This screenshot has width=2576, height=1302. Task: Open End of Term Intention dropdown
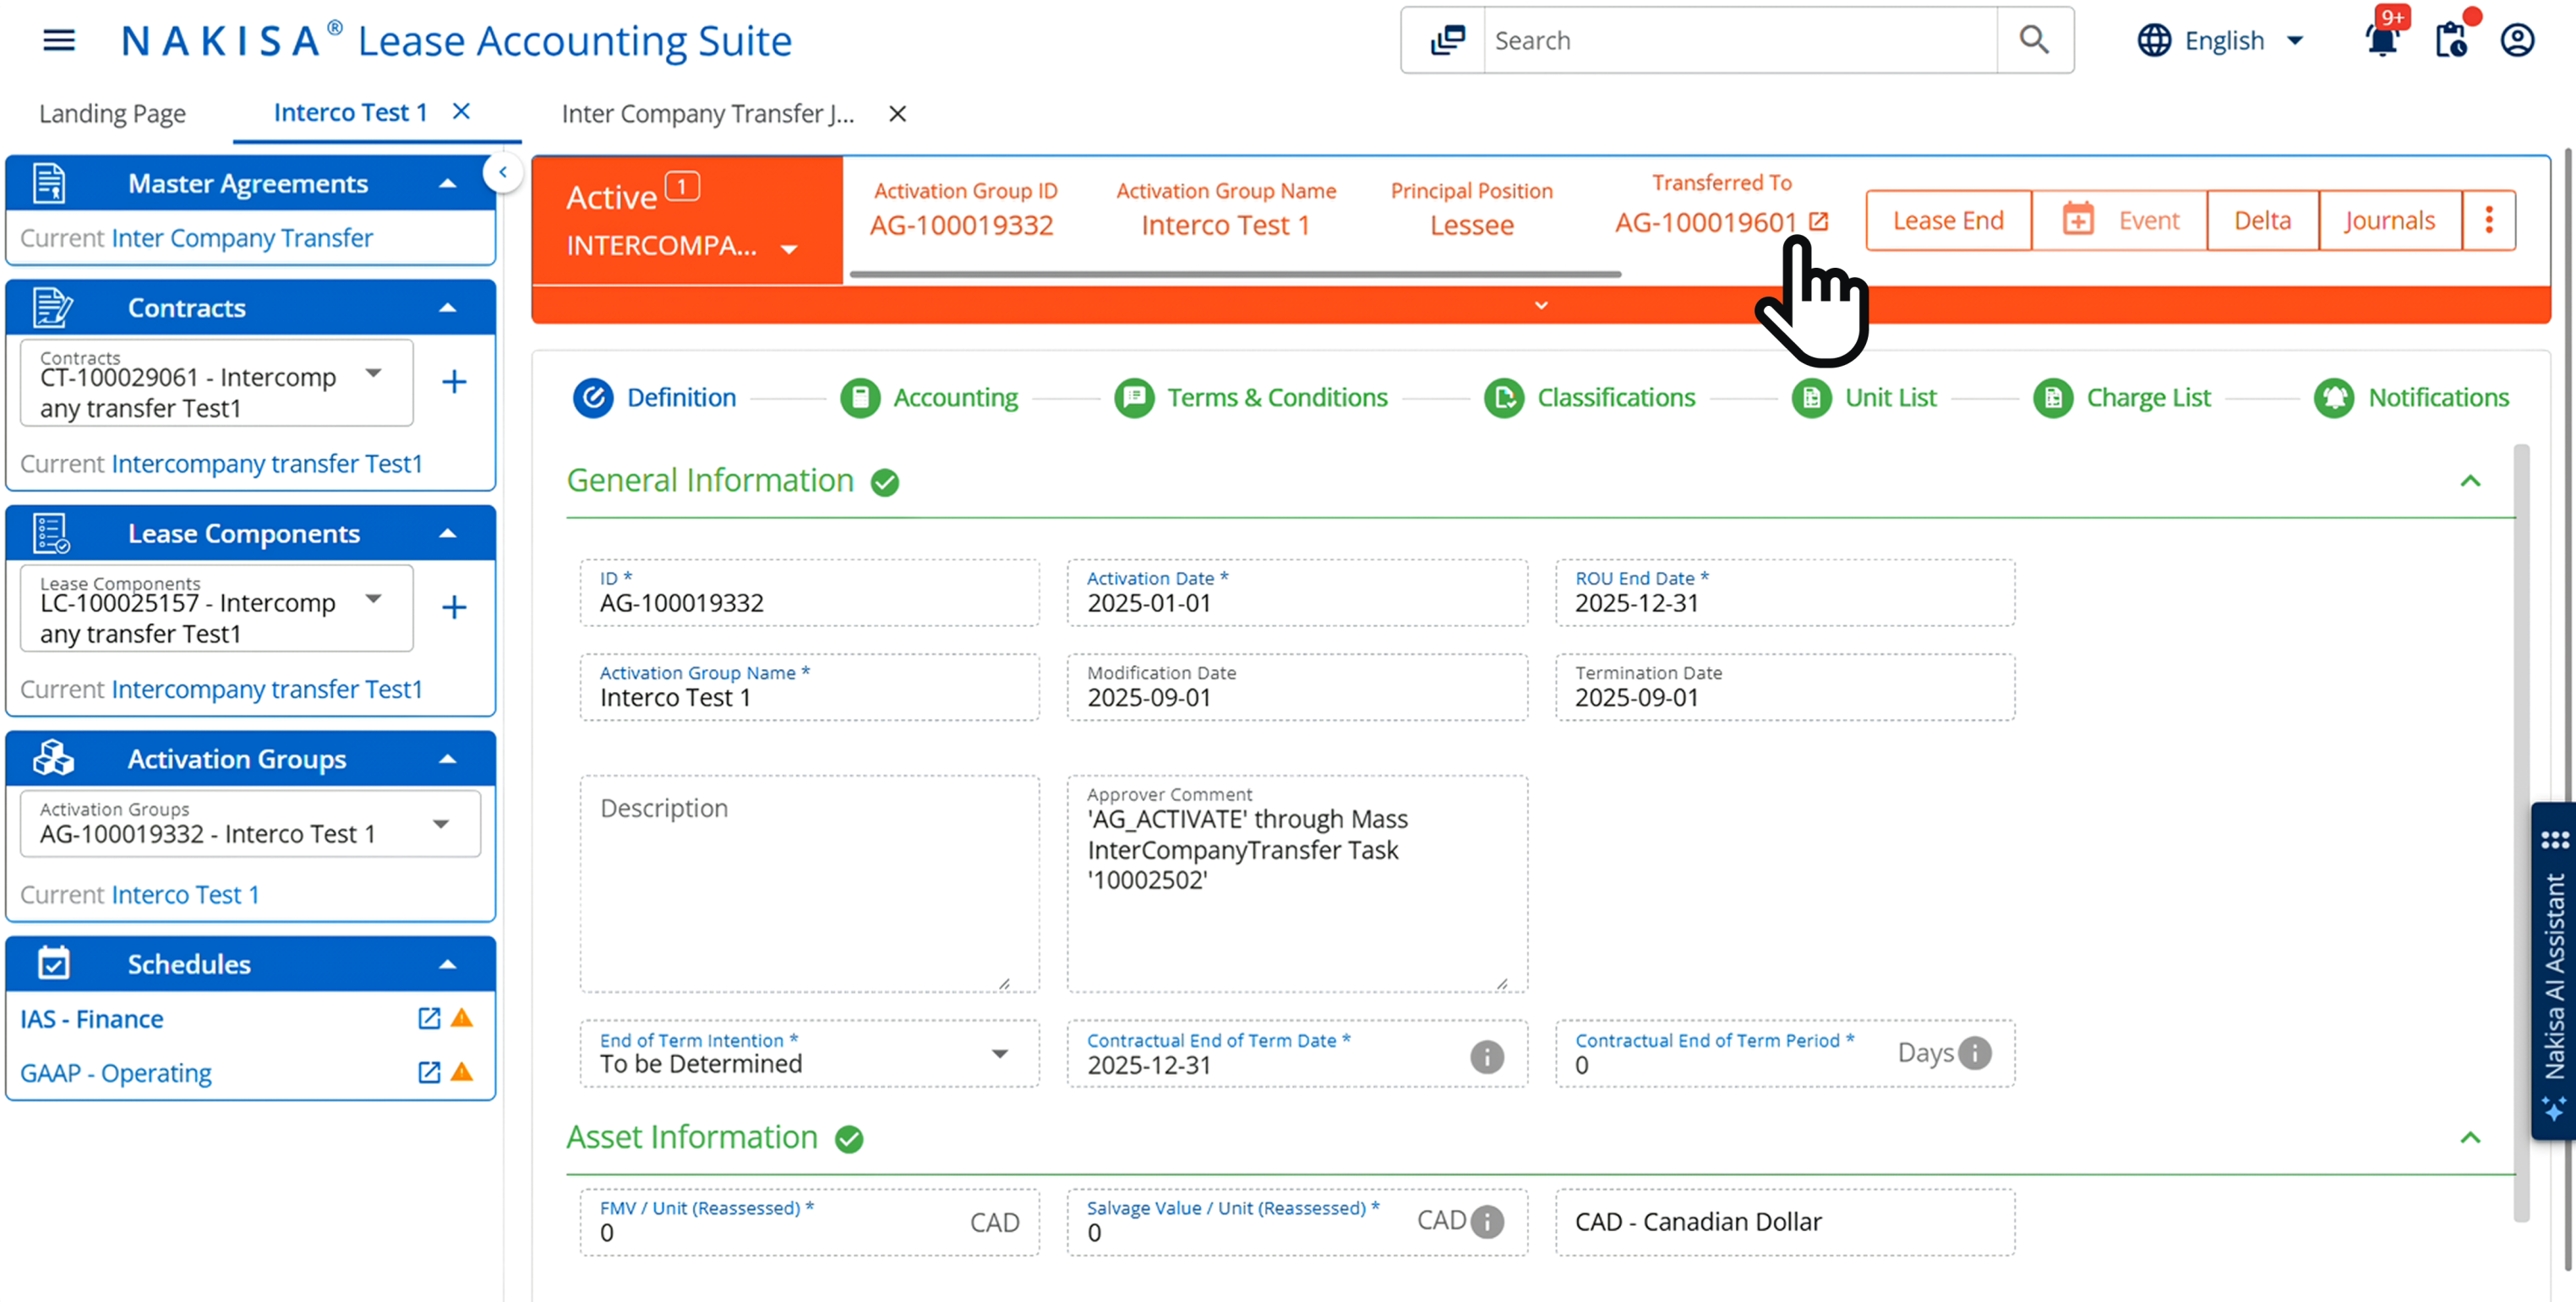(x=999, y=1054)
